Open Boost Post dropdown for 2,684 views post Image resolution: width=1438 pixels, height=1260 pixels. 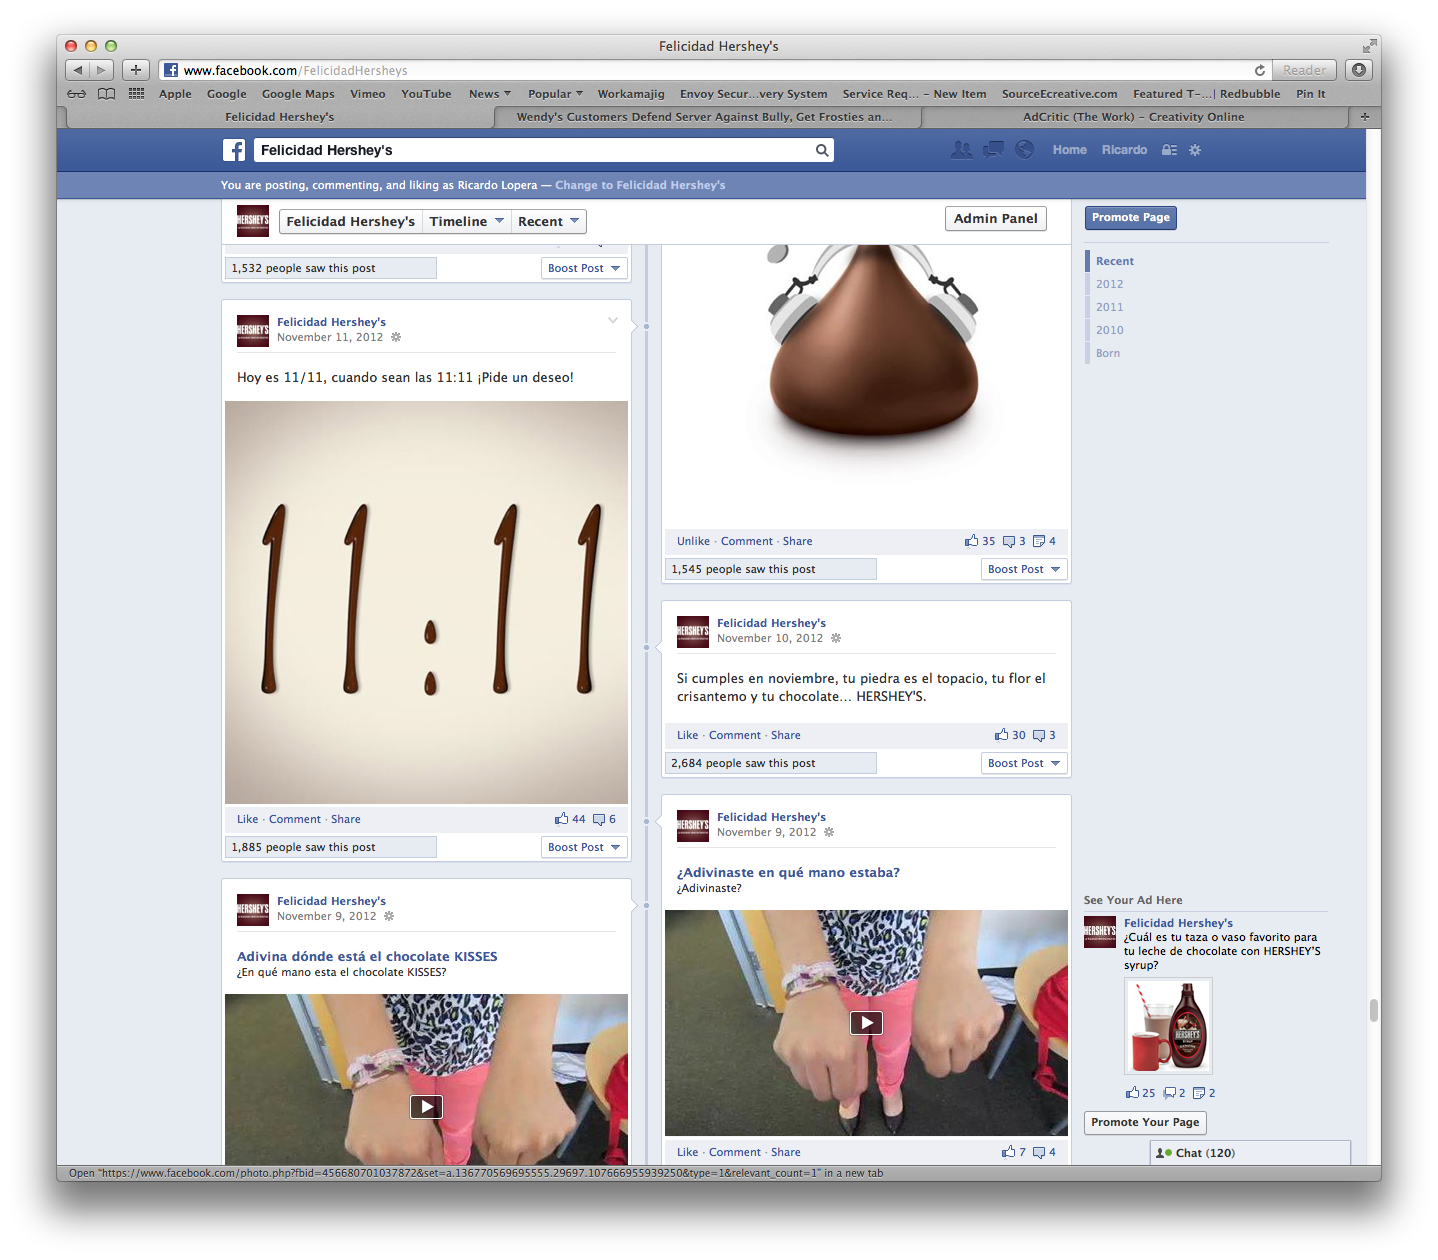coord(1024,763)
